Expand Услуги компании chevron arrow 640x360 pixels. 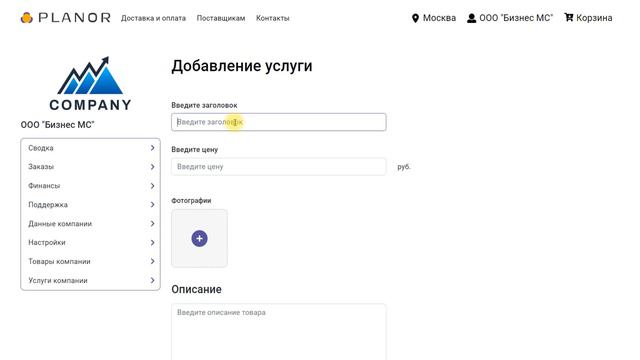click(x=152, y=280)
